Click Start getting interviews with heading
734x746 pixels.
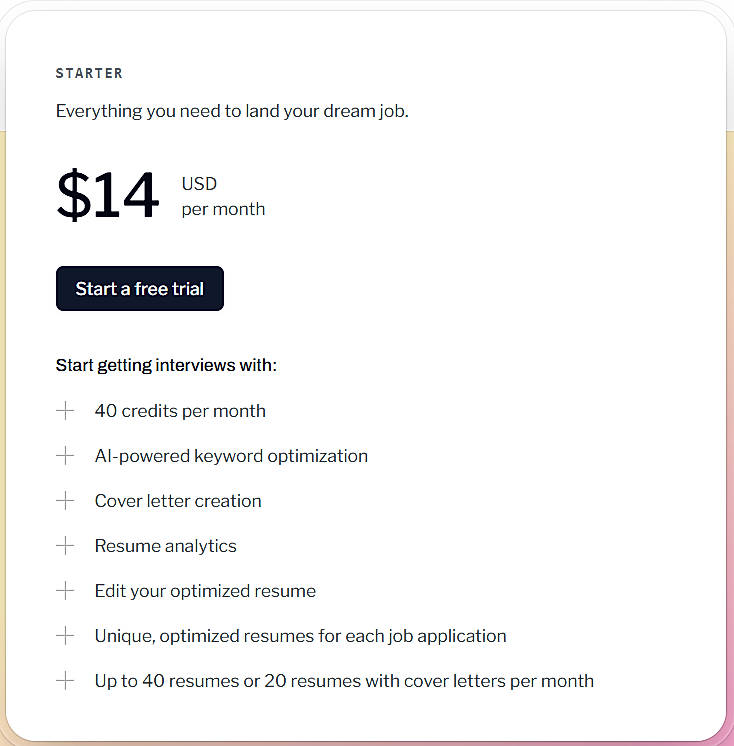click(166, 365)
